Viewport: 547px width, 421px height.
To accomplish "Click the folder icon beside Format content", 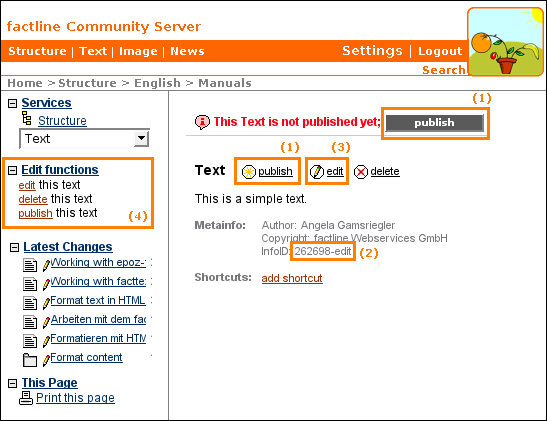I will [30, 360].
